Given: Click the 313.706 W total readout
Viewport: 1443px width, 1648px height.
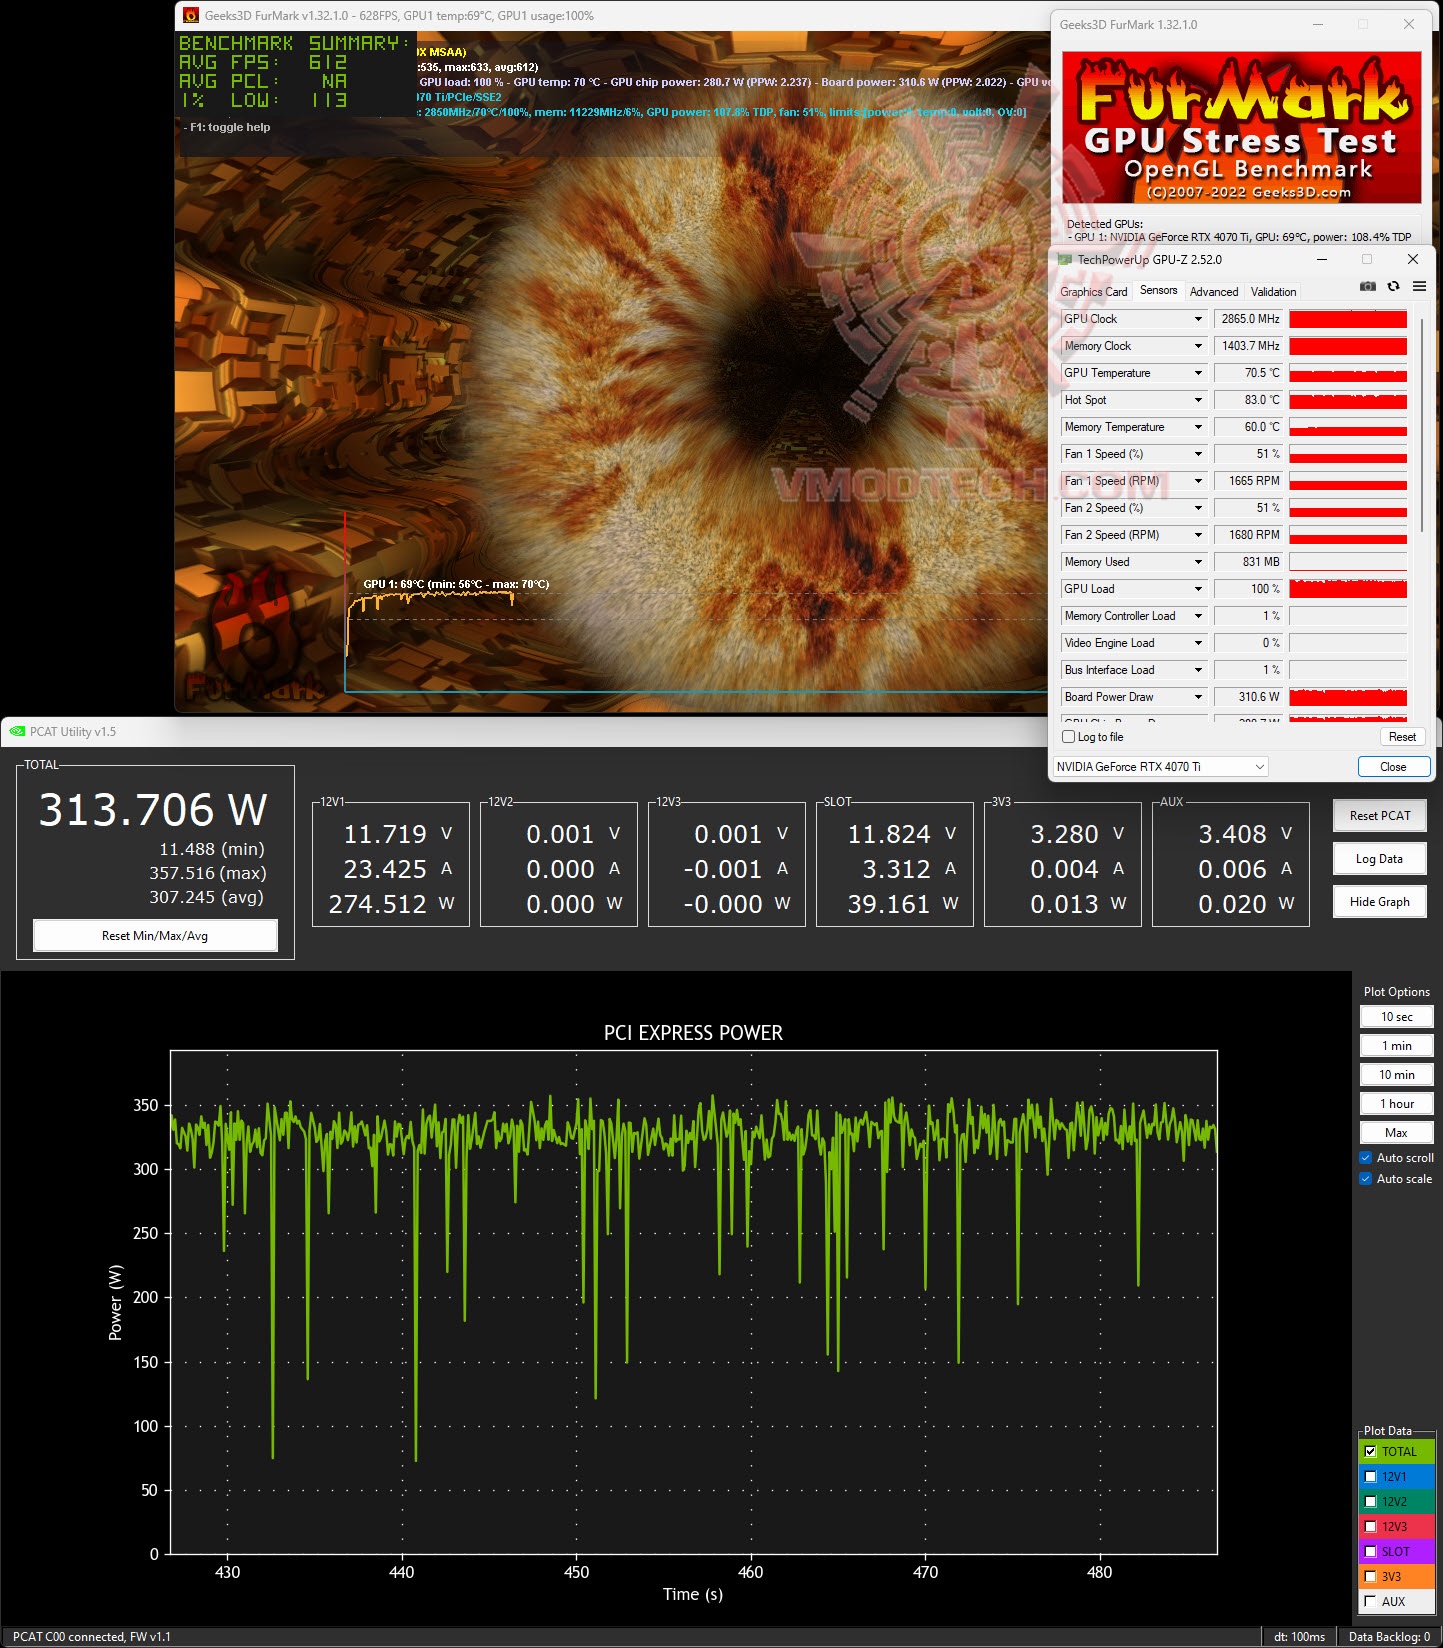Looking at the screenshot, I should (153, 810).
